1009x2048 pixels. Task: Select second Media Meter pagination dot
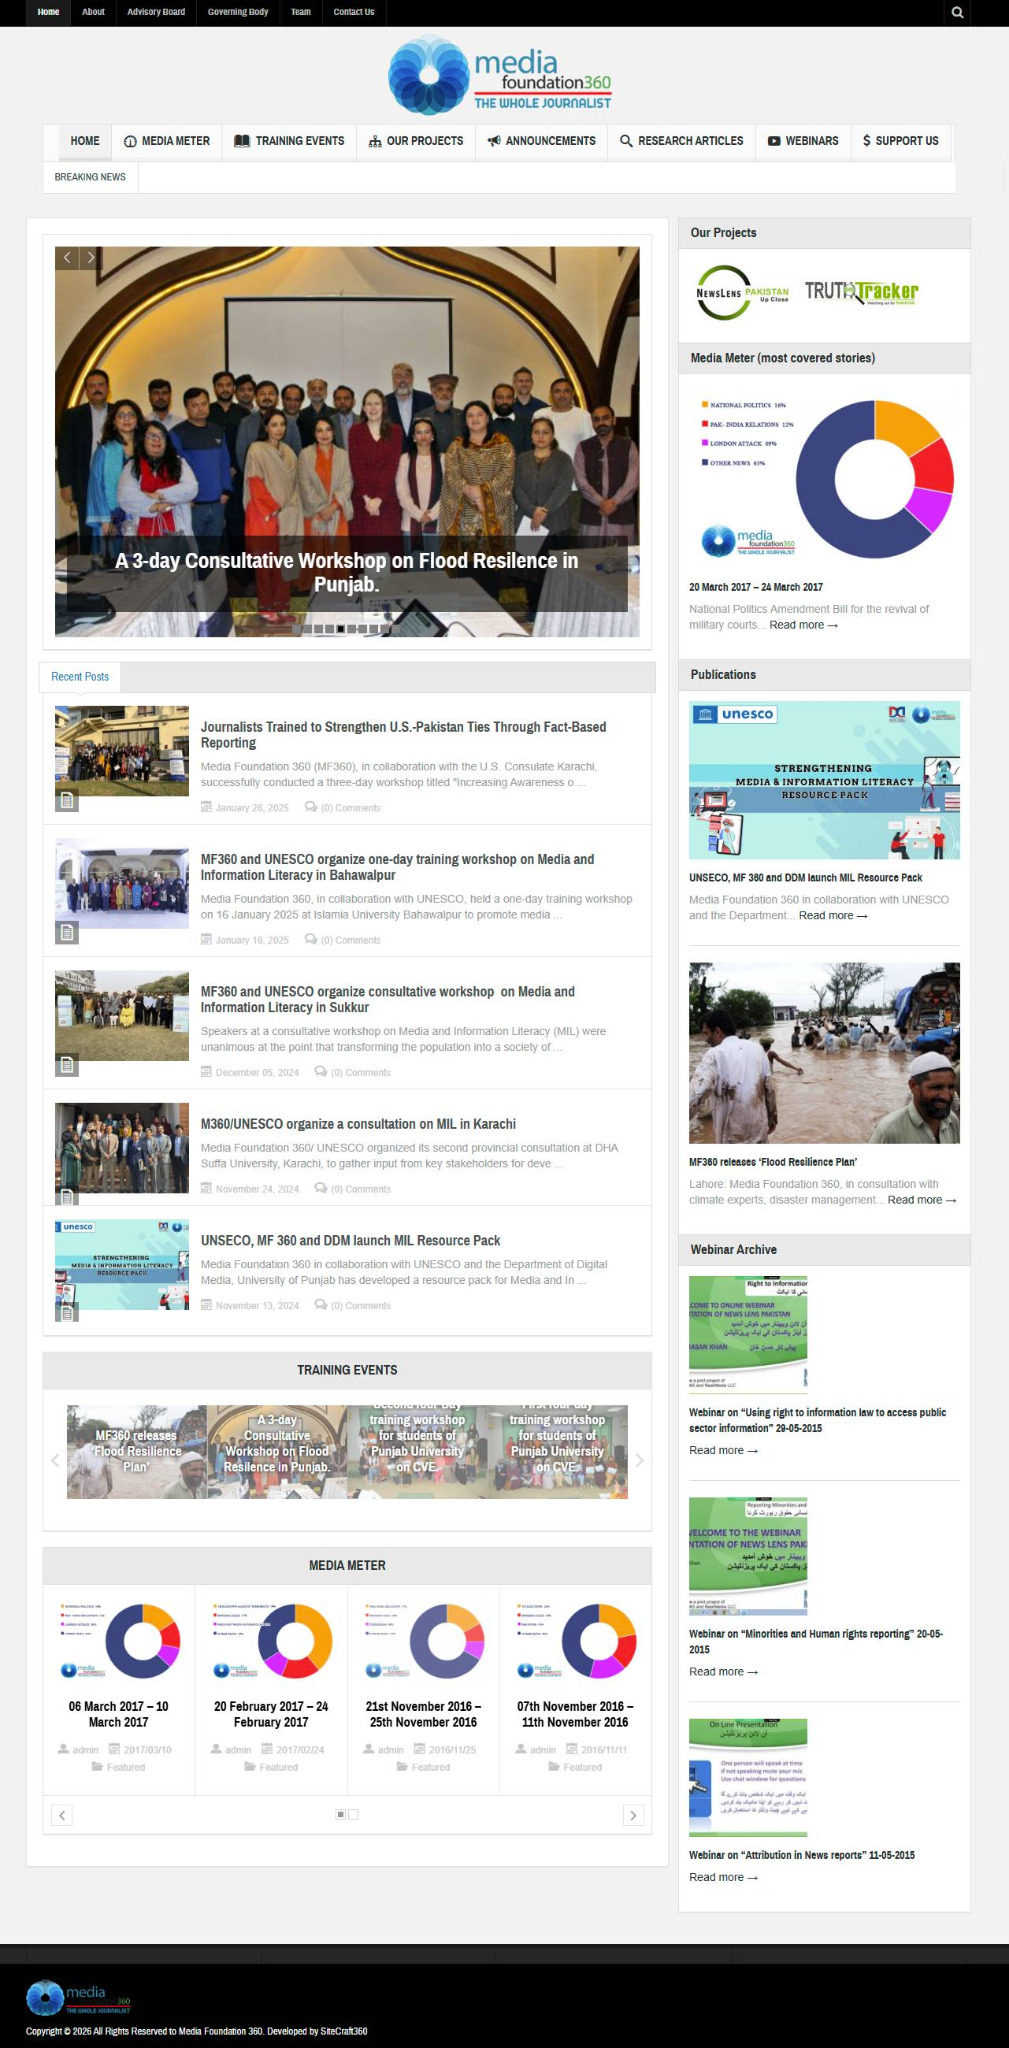353,1814
